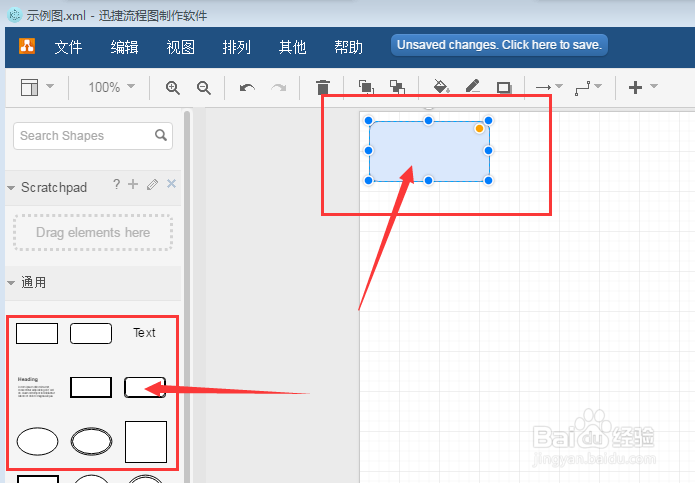The height and width of the screenshot is (483, 695).
Task: Select the single-outline ellipse shape
Action: coord(37,441)
